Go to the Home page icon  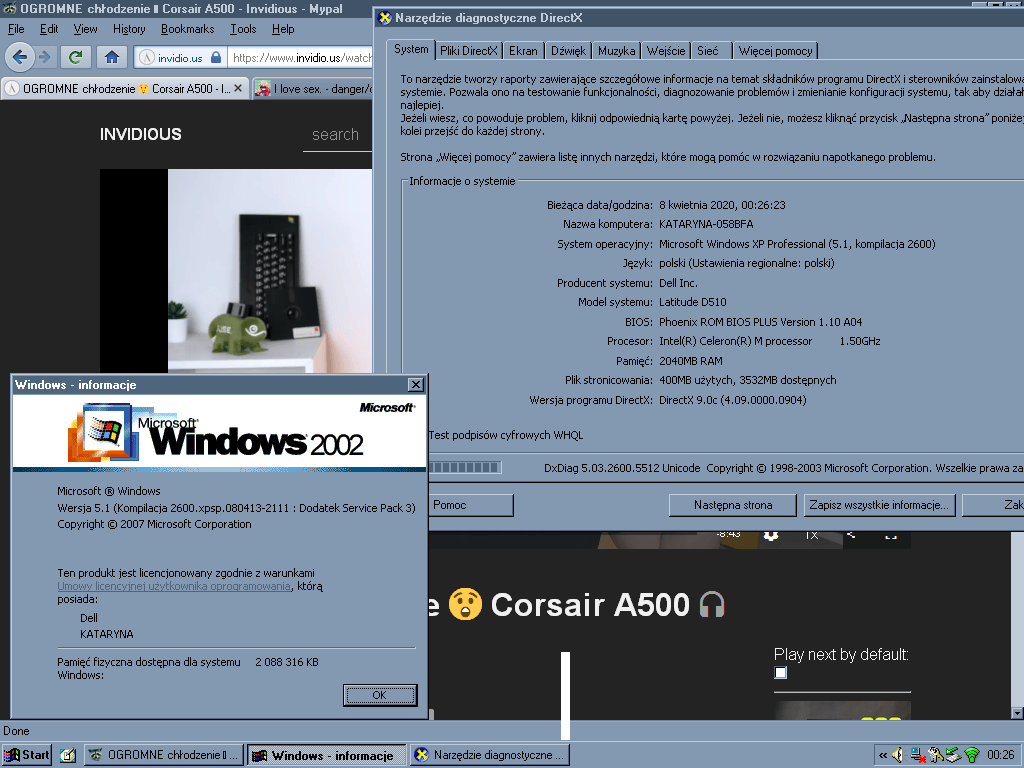(x=112, y=57)
